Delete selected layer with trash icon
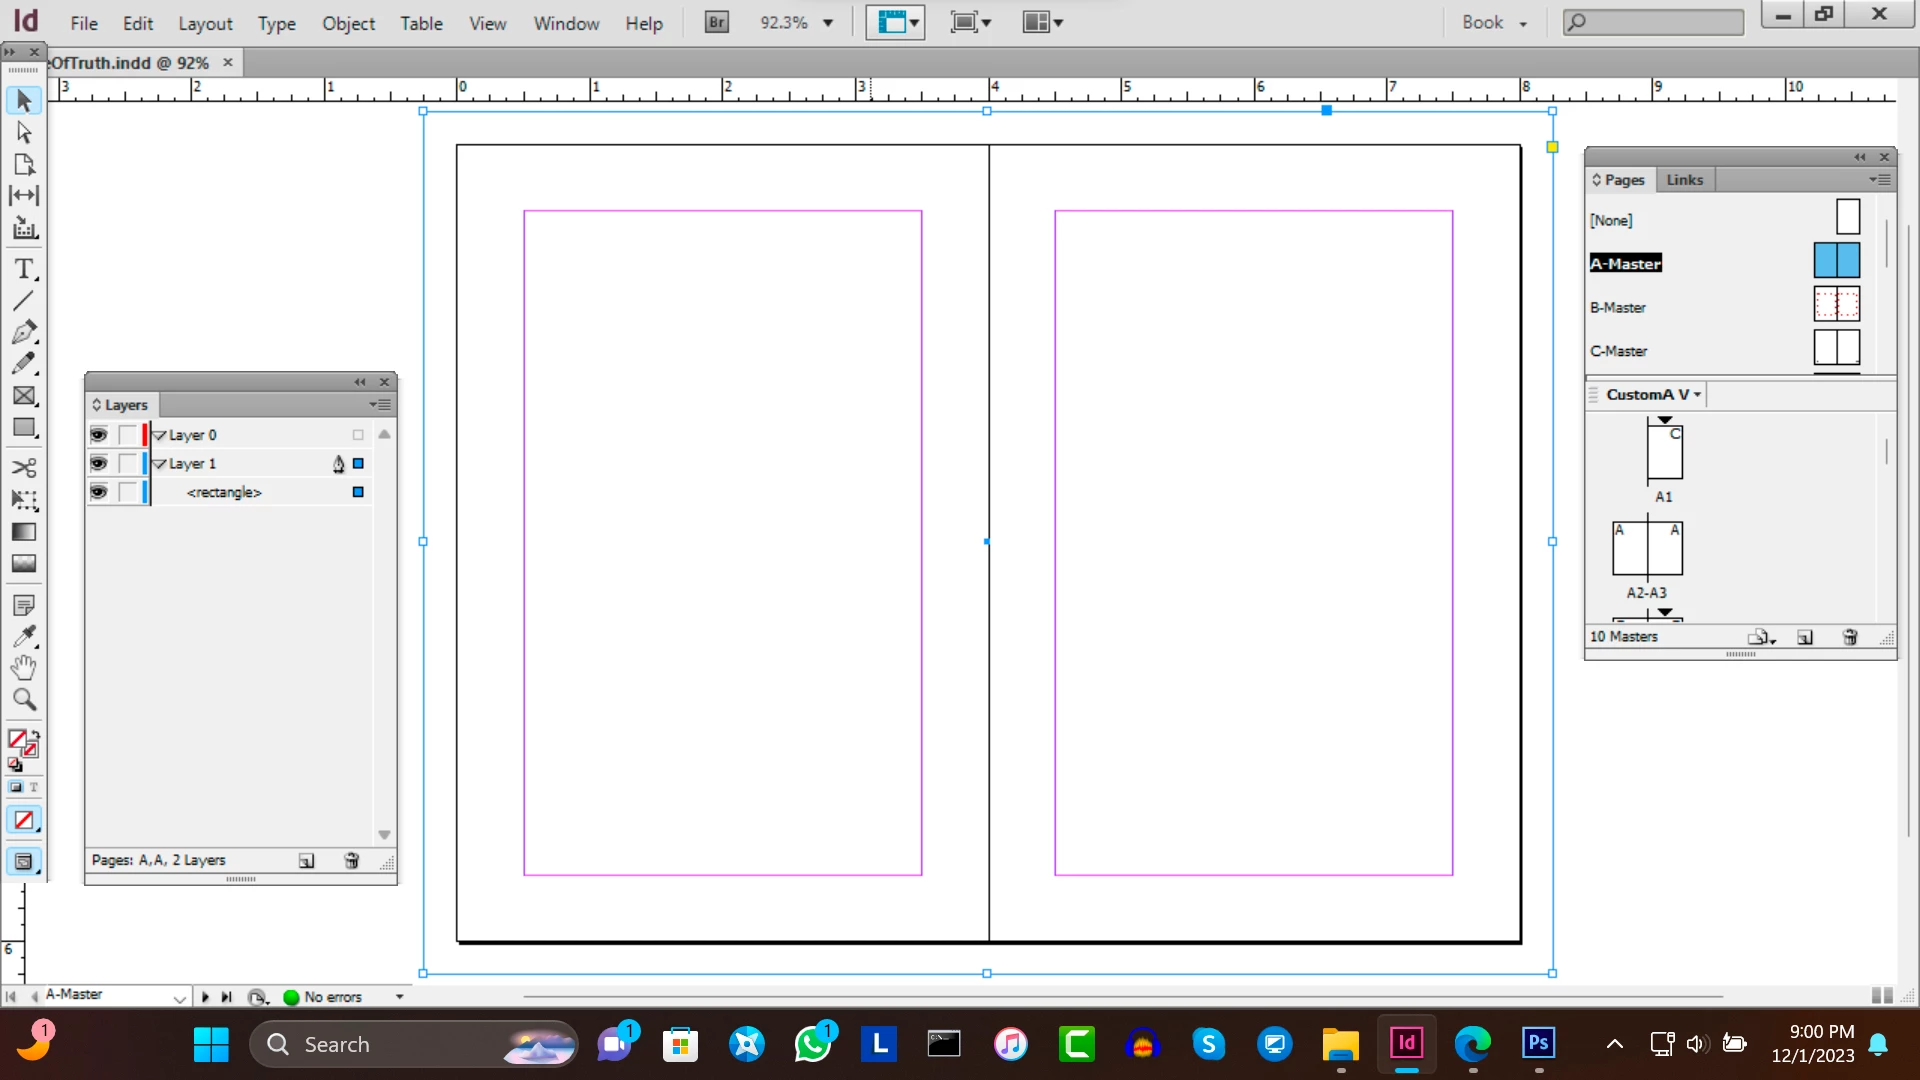 click(x=351, y=861)
